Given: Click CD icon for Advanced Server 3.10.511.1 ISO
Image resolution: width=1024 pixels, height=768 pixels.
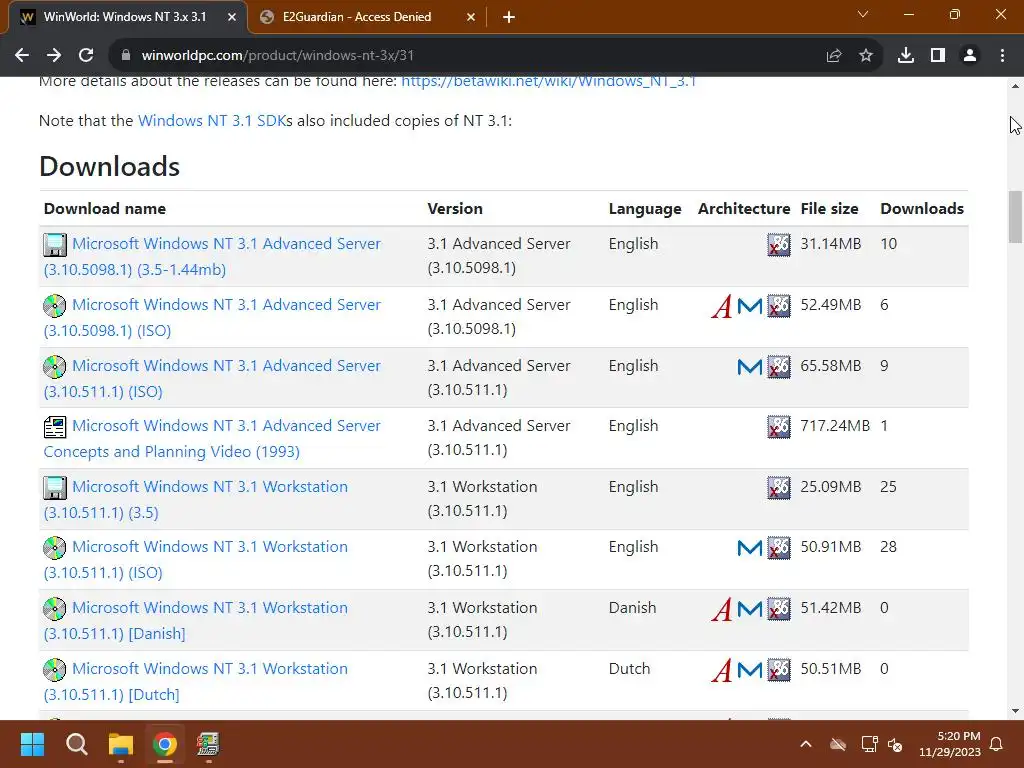Looking at the screenshot, I should tap(55, 366).
